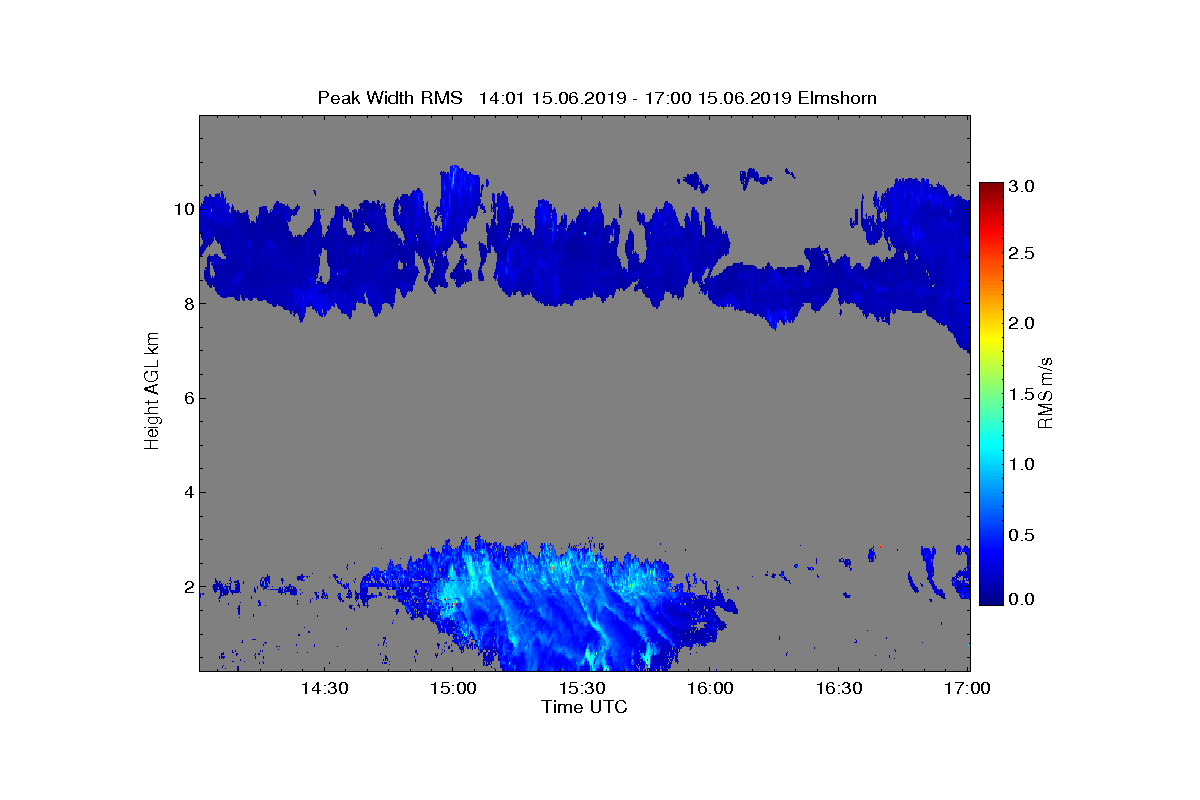Click the height tick label 6

point(188,398)
